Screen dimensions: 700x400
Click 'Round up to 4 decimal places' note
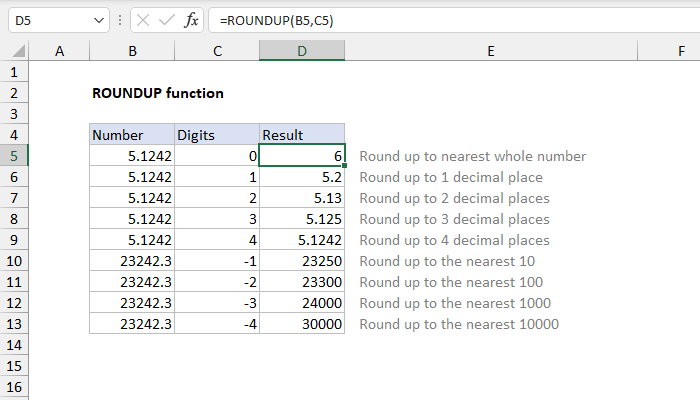click(454, 240)
